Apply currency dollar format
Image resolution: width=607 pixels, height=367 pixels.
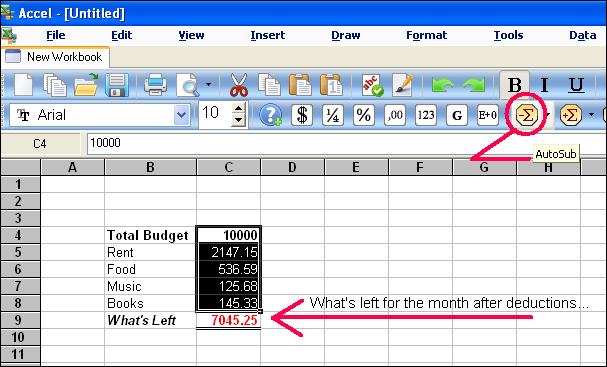tap(302, 115)
